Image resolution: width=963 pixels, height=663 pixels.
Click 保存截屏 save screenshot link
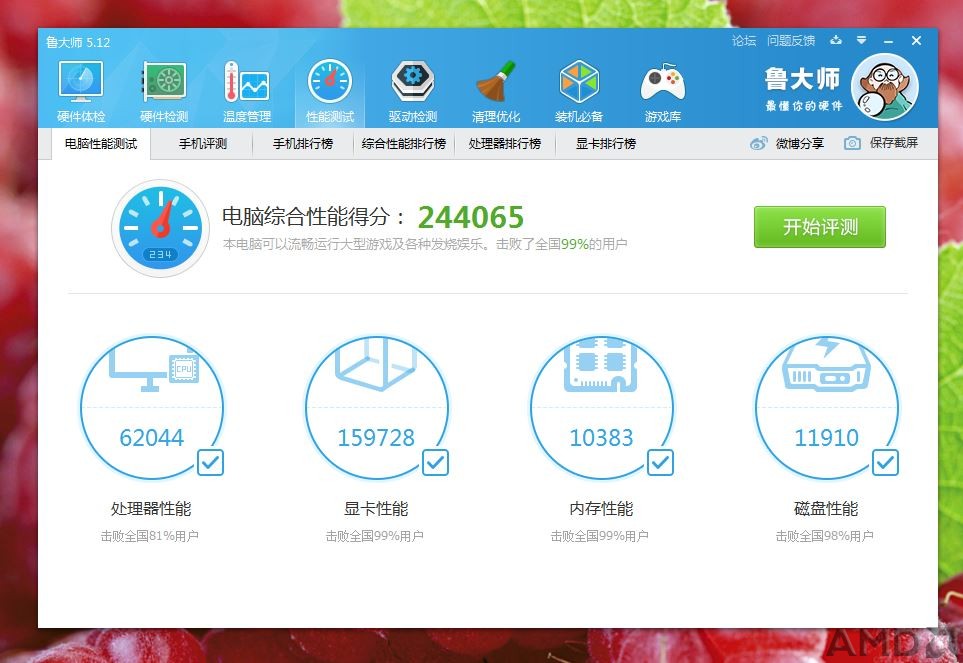894,144
